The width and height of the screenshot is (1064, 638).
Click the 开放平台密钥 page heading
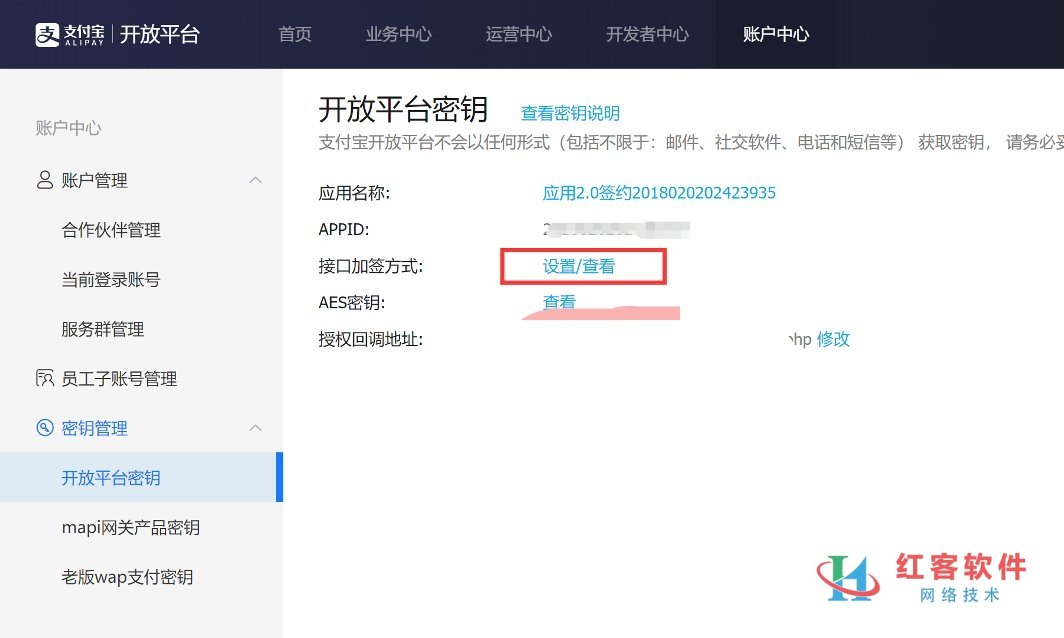tap(404, 109)
